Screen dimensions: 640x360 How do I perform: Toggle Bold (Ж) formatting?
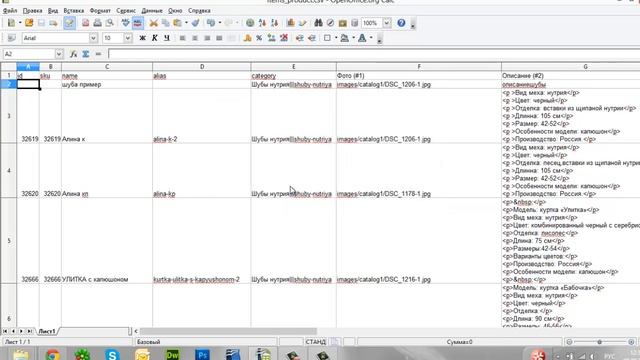[x=142, y=38]
